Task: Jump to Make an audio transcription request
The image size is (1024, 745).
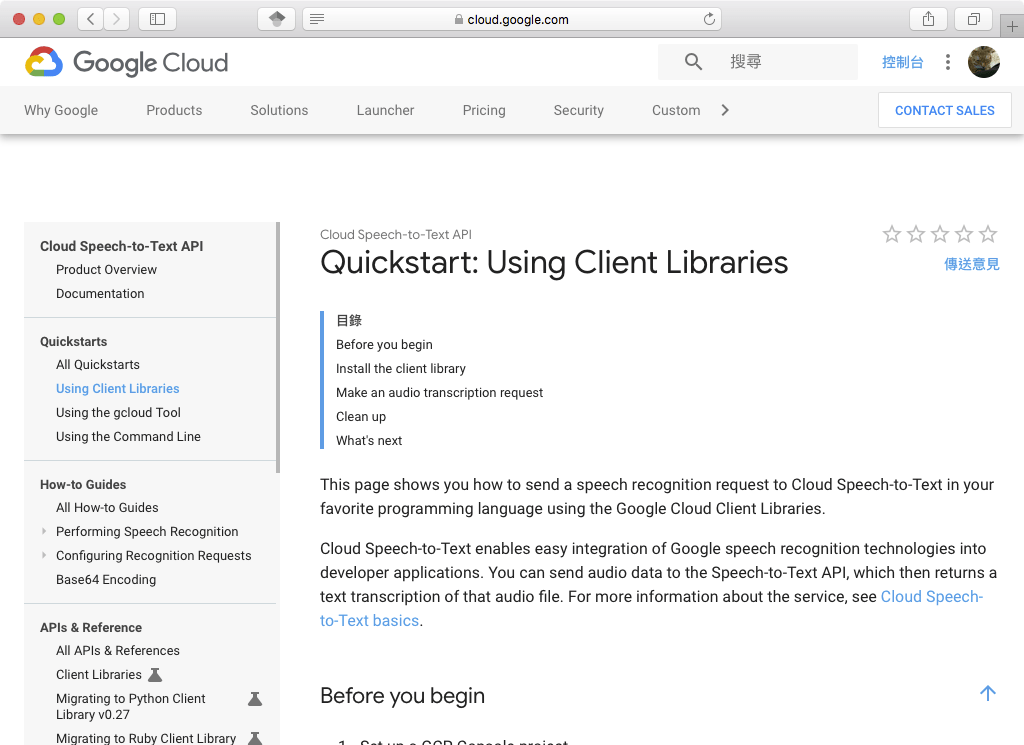Action: point(440,392)
